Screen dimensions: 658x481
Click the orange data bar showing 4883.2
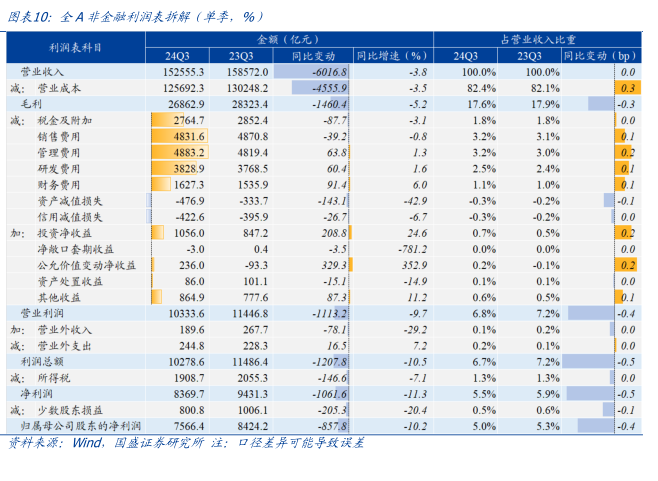pos(178,153)
